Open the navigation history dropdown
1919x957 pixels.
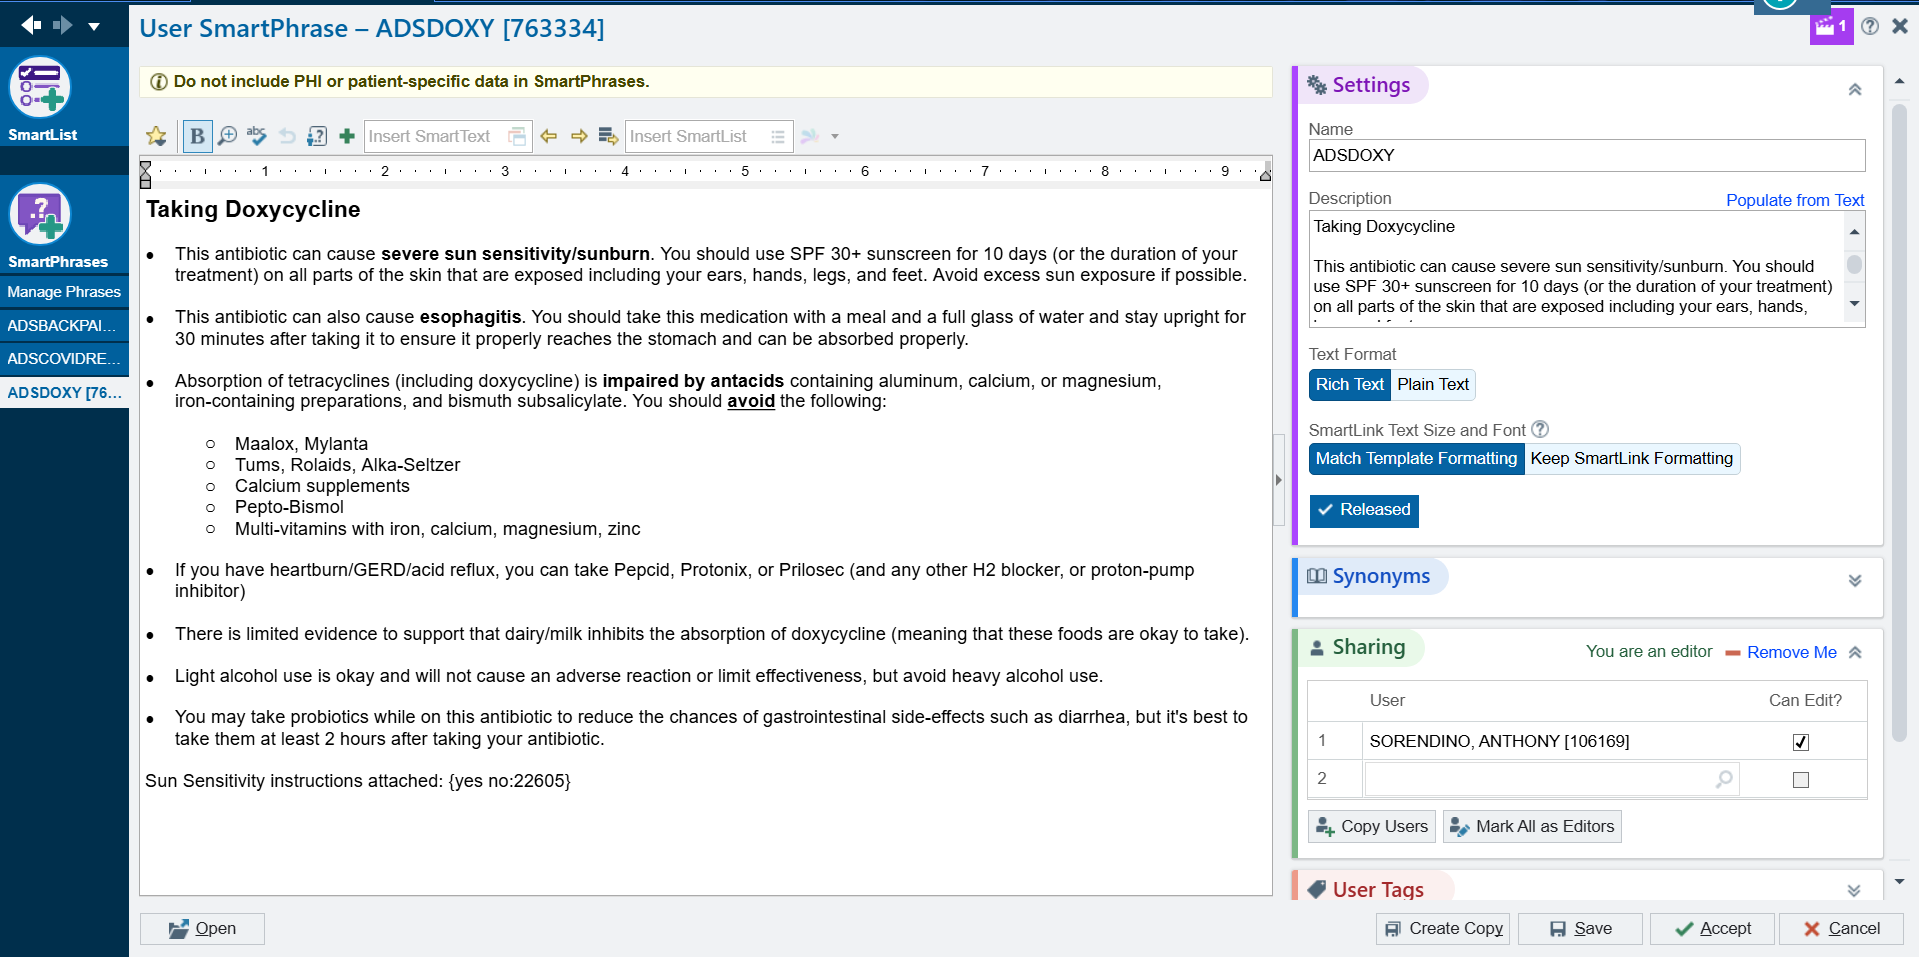[94, 26]
